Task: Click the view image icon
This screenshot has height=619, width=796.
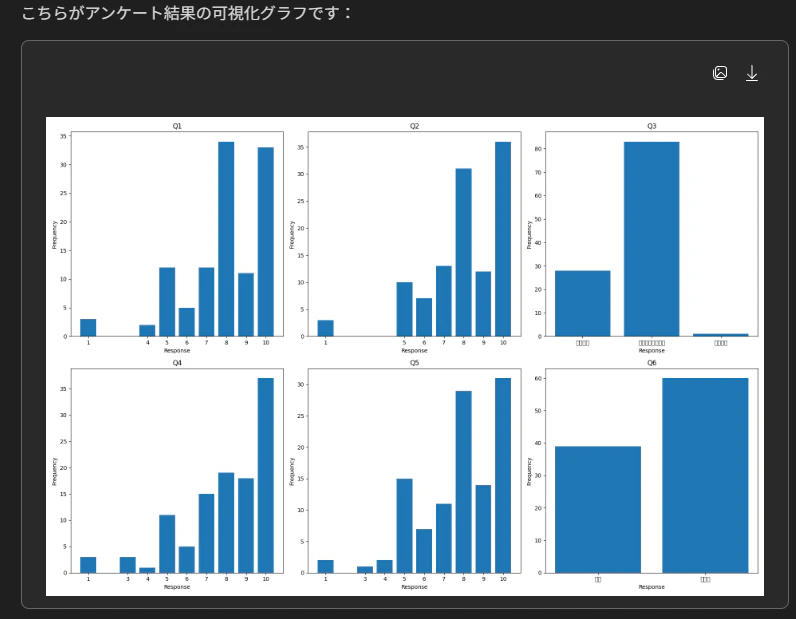Action: coord(720,73)
